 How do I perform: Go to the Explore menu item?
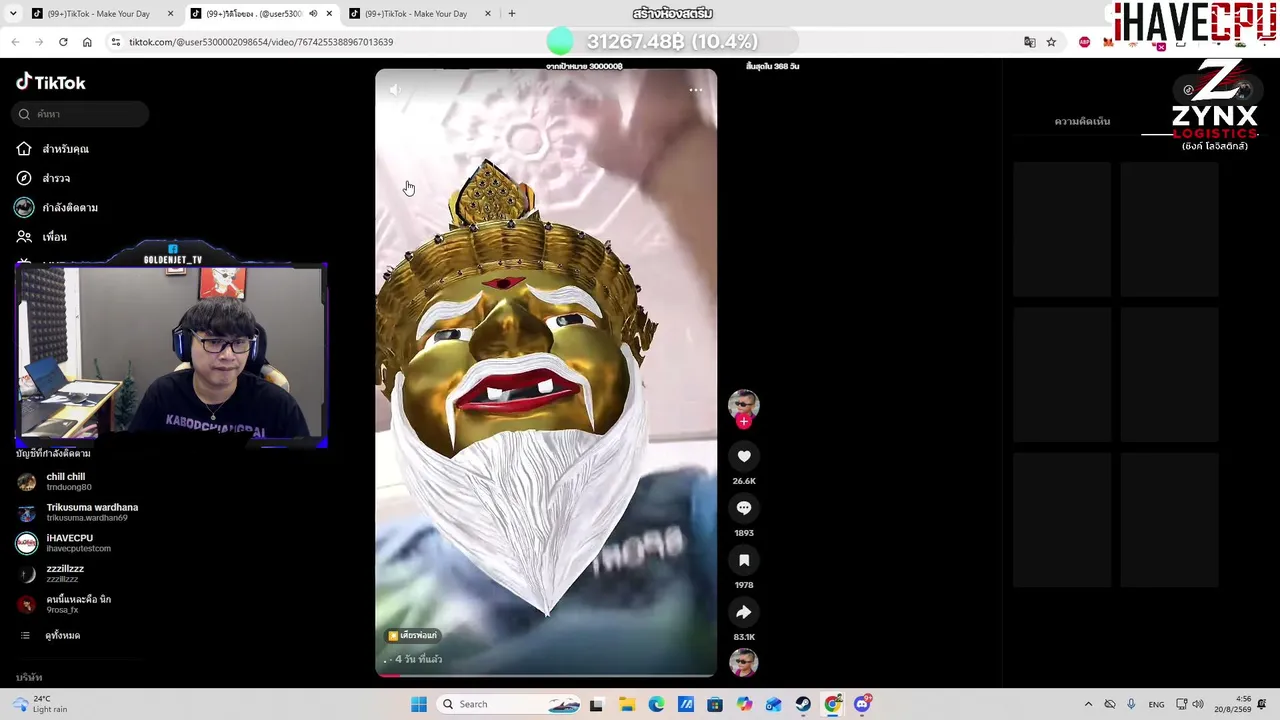tap(56, 178)
